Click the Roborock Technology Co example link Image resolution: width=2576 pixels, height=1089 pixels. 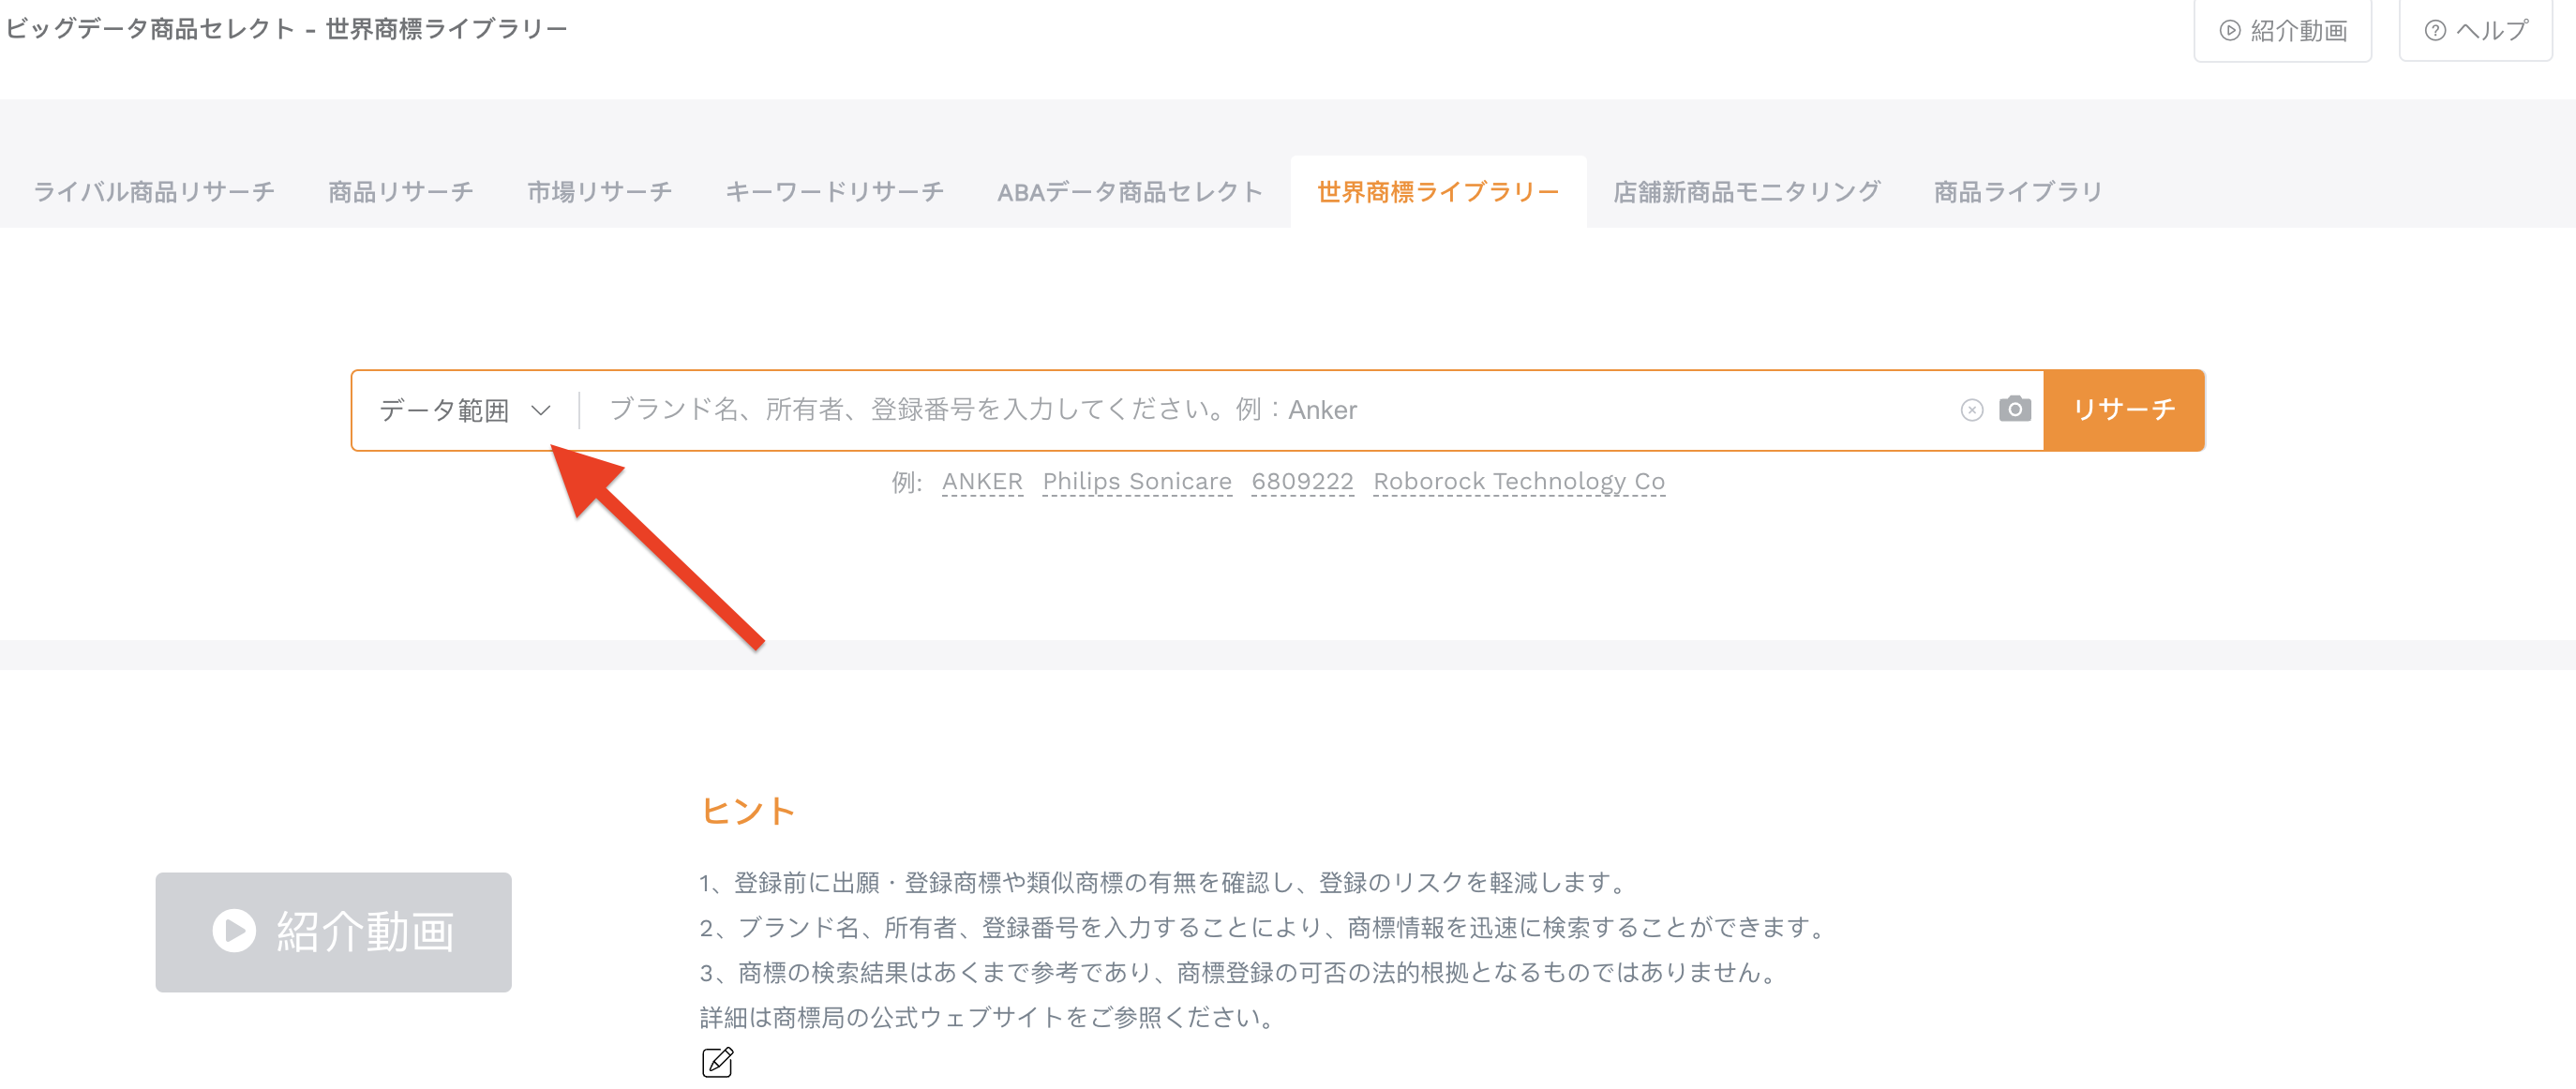click(x=1518, y=482)
